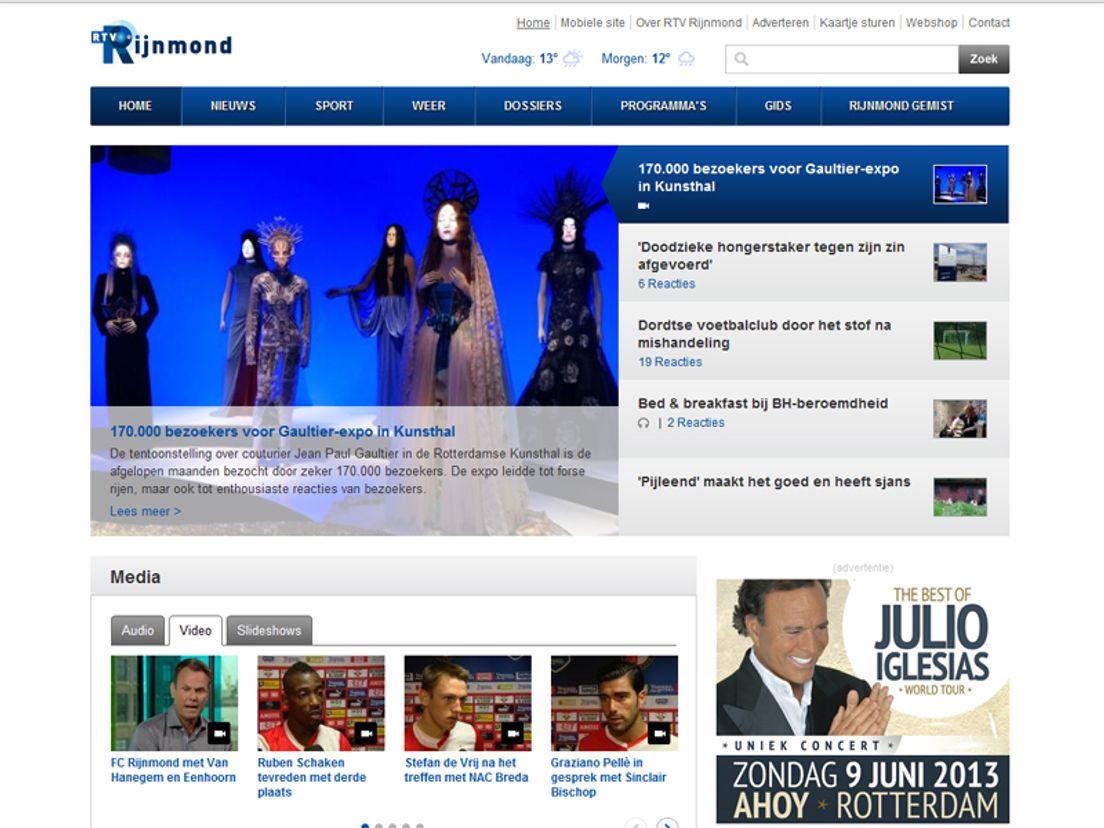Open the WEER navigation item

click(x=429, y=106)
